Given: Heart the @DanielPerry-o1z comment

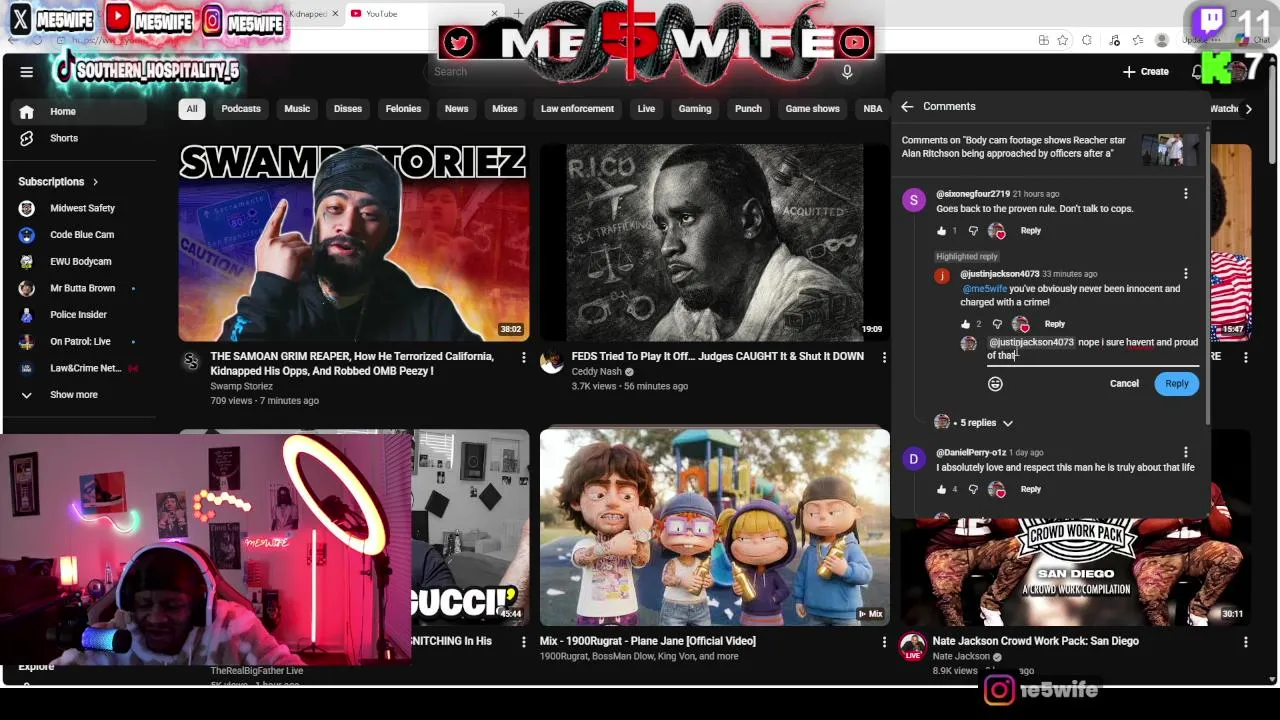Looking at the screenshot, I should tap(997, 489).
